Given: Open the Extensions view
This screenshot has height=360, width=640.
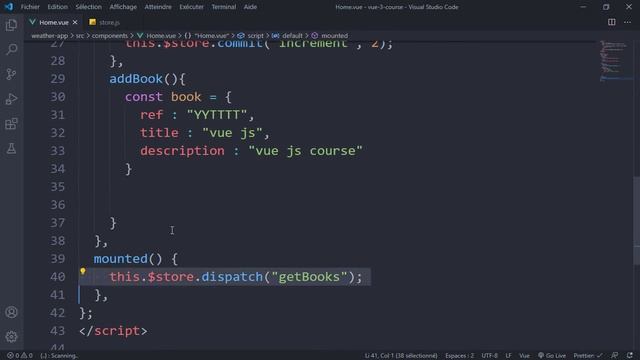Looking at the screenshot, I should pyautogui.click(x=11, y=124).
